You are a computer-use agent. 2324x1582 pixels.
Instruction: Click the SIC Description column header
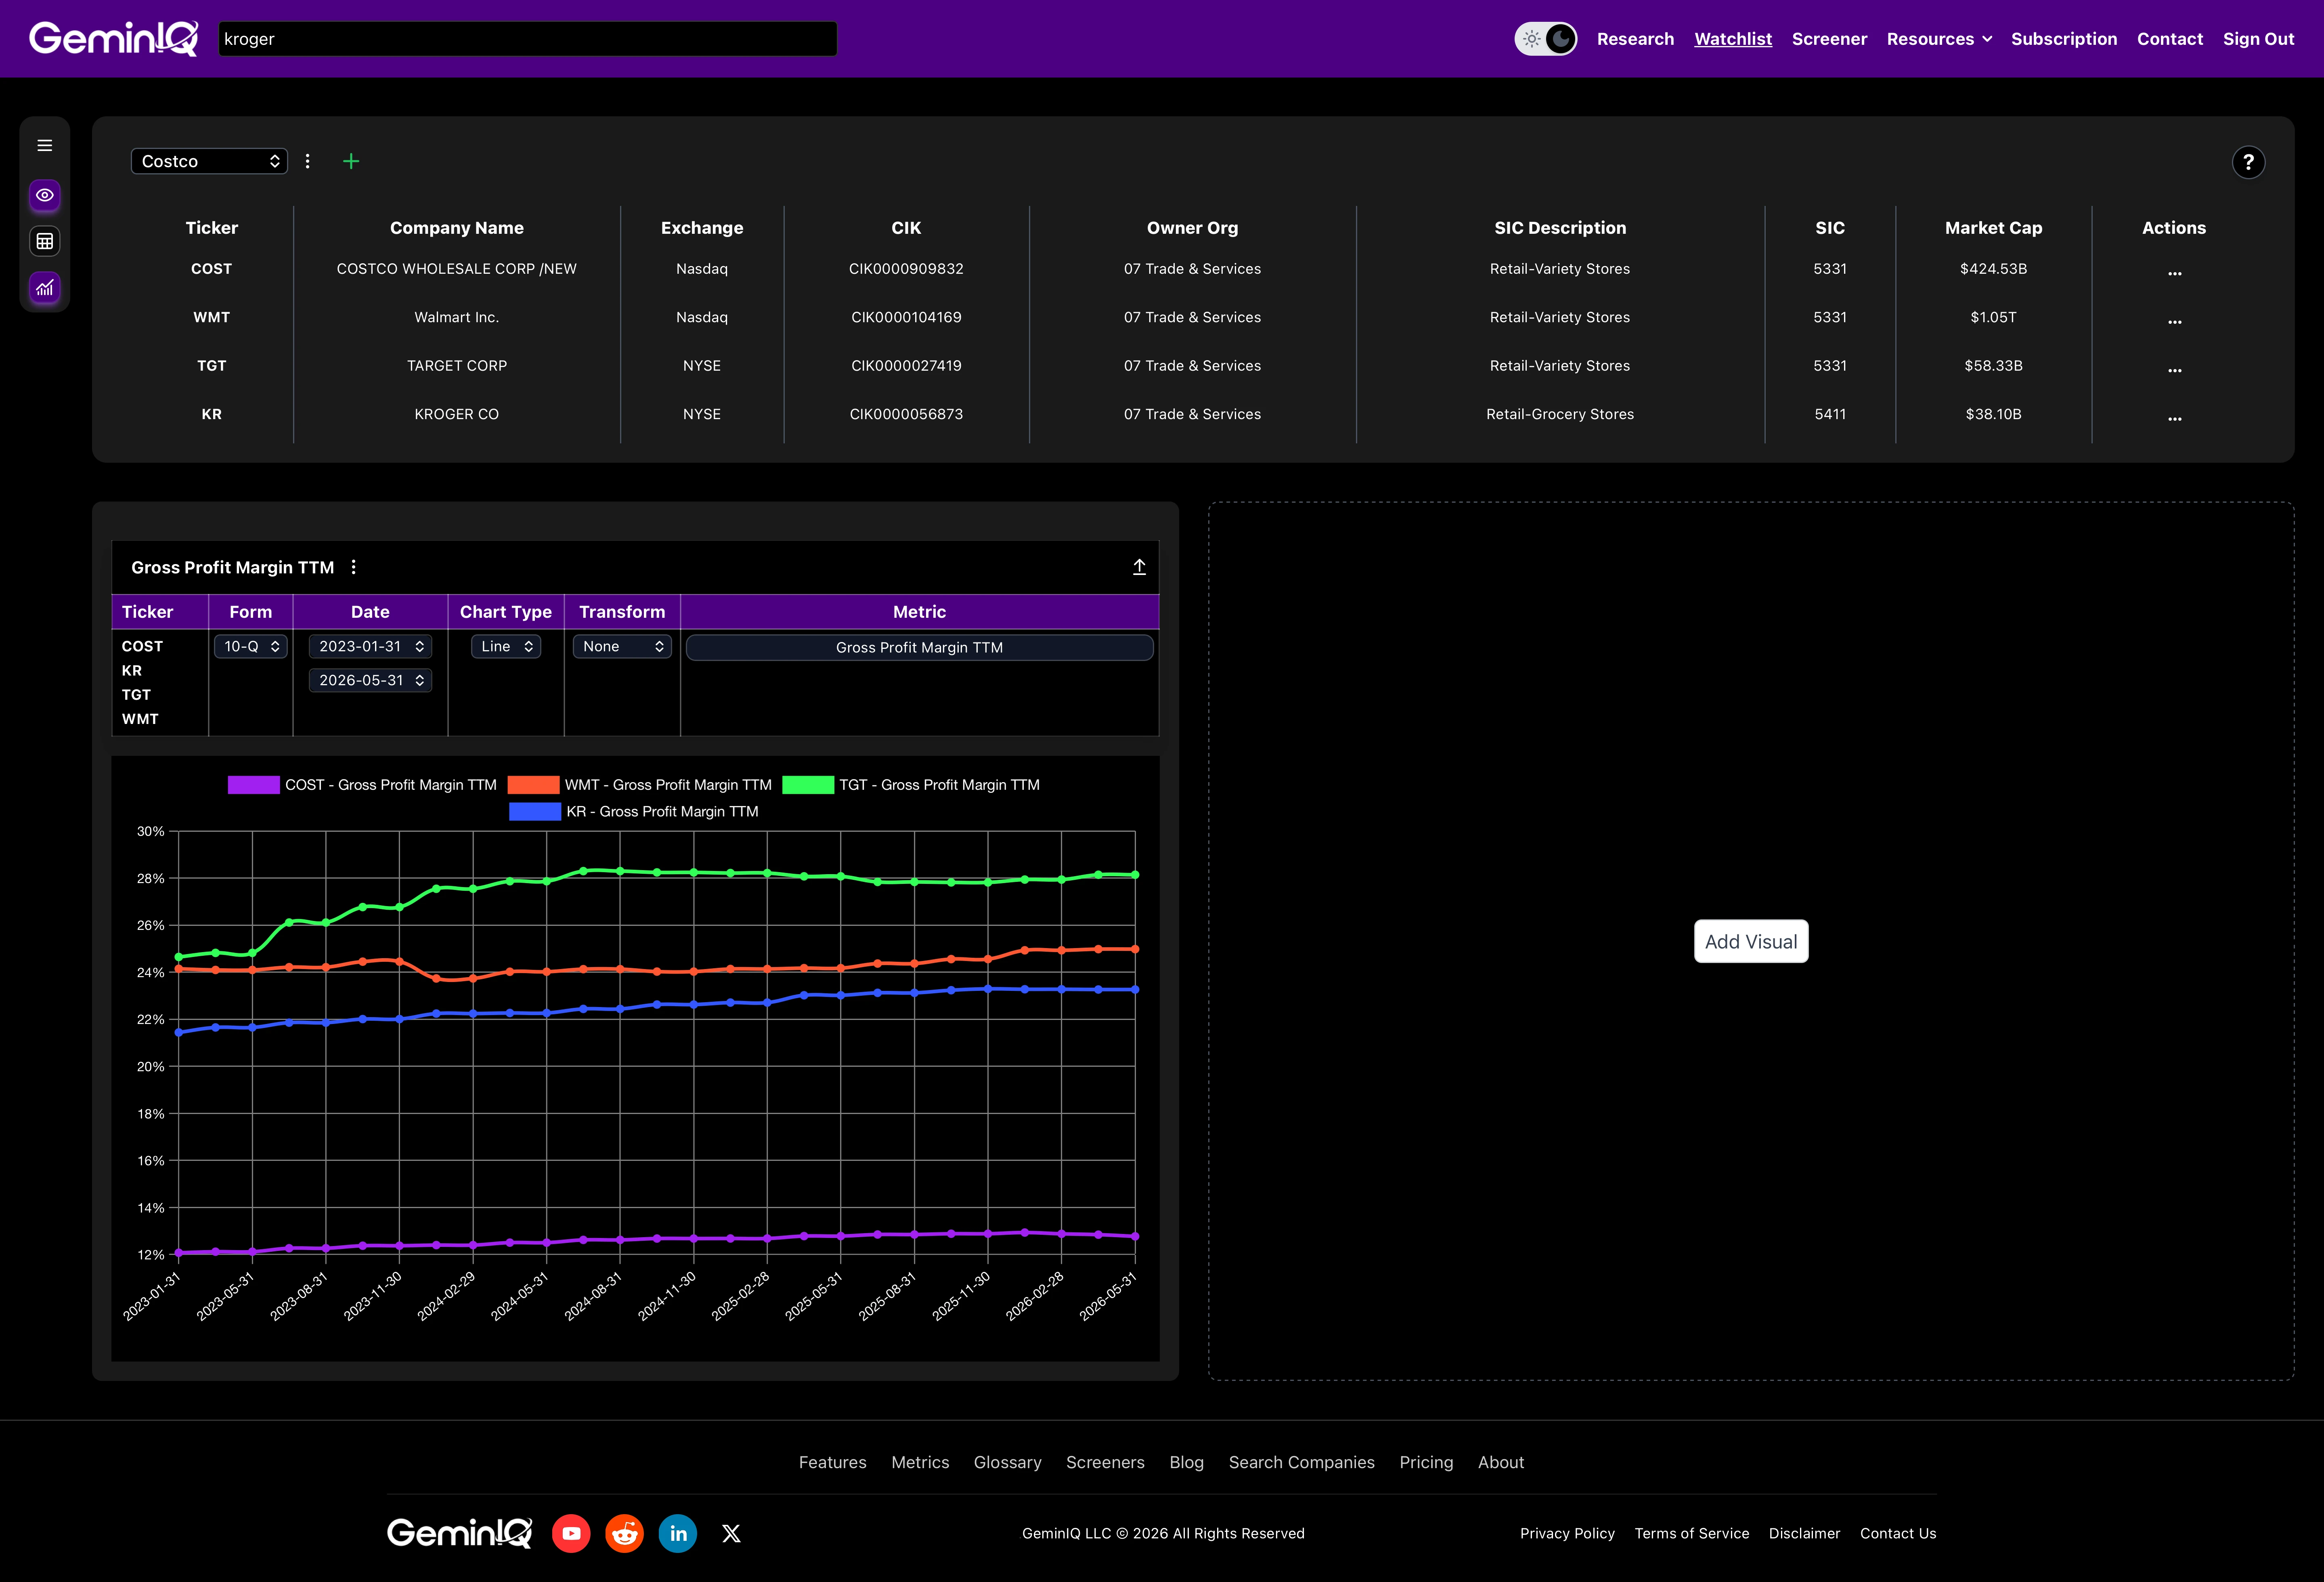coord(1560,228)
